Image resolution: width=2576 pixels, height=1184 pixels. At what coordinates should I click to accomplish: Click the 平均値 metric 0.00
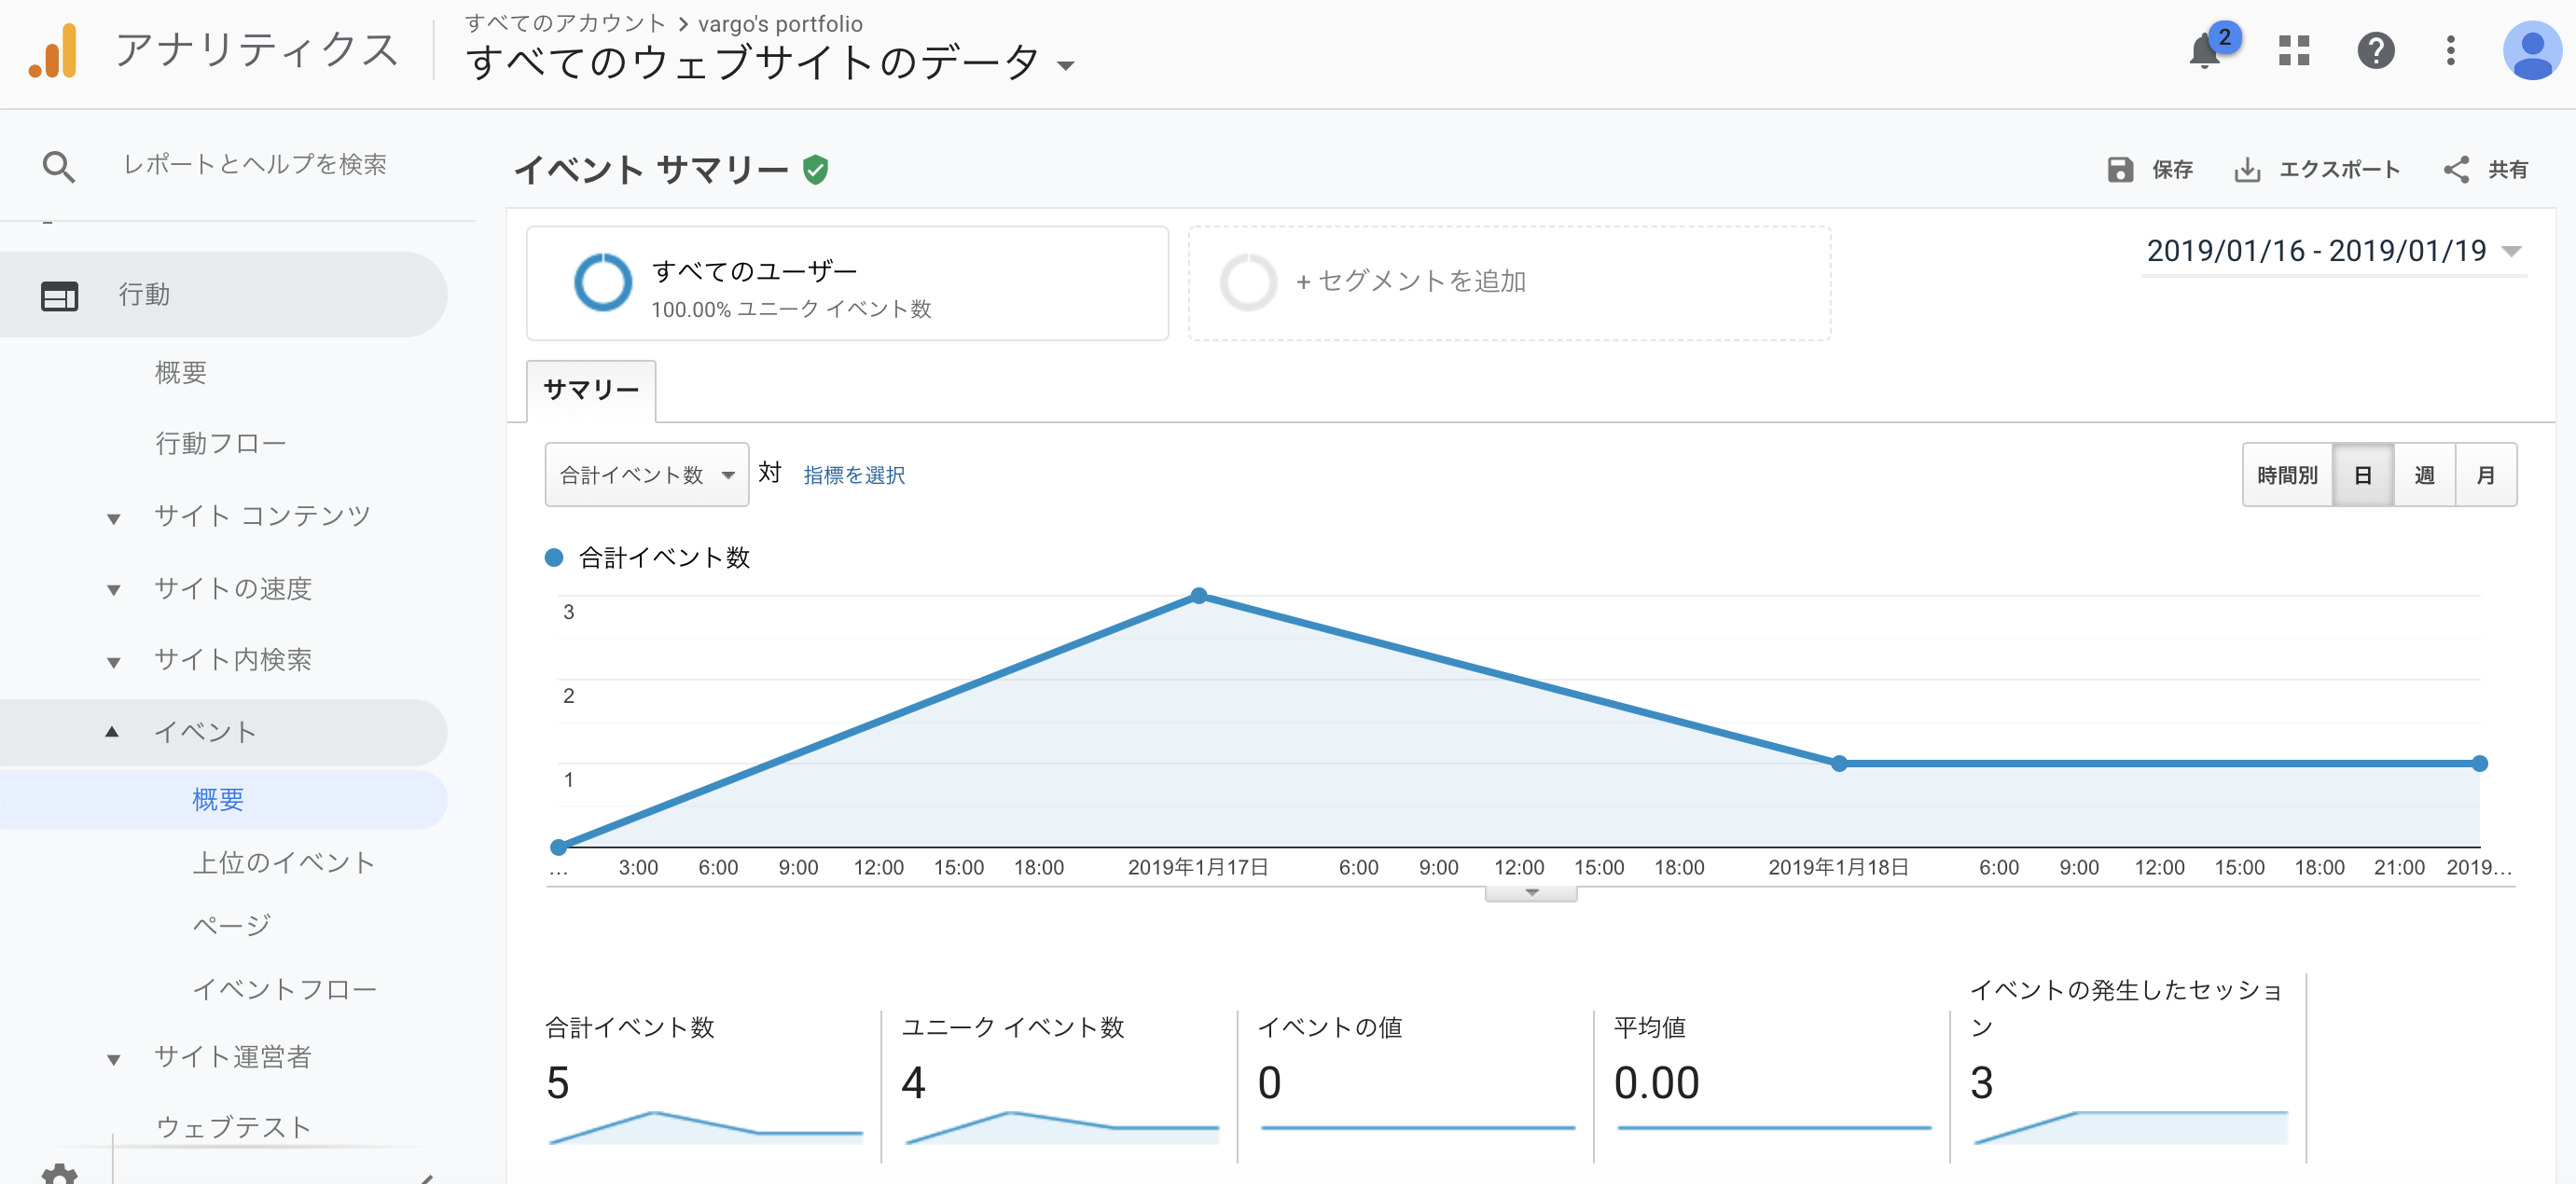1656,1083
